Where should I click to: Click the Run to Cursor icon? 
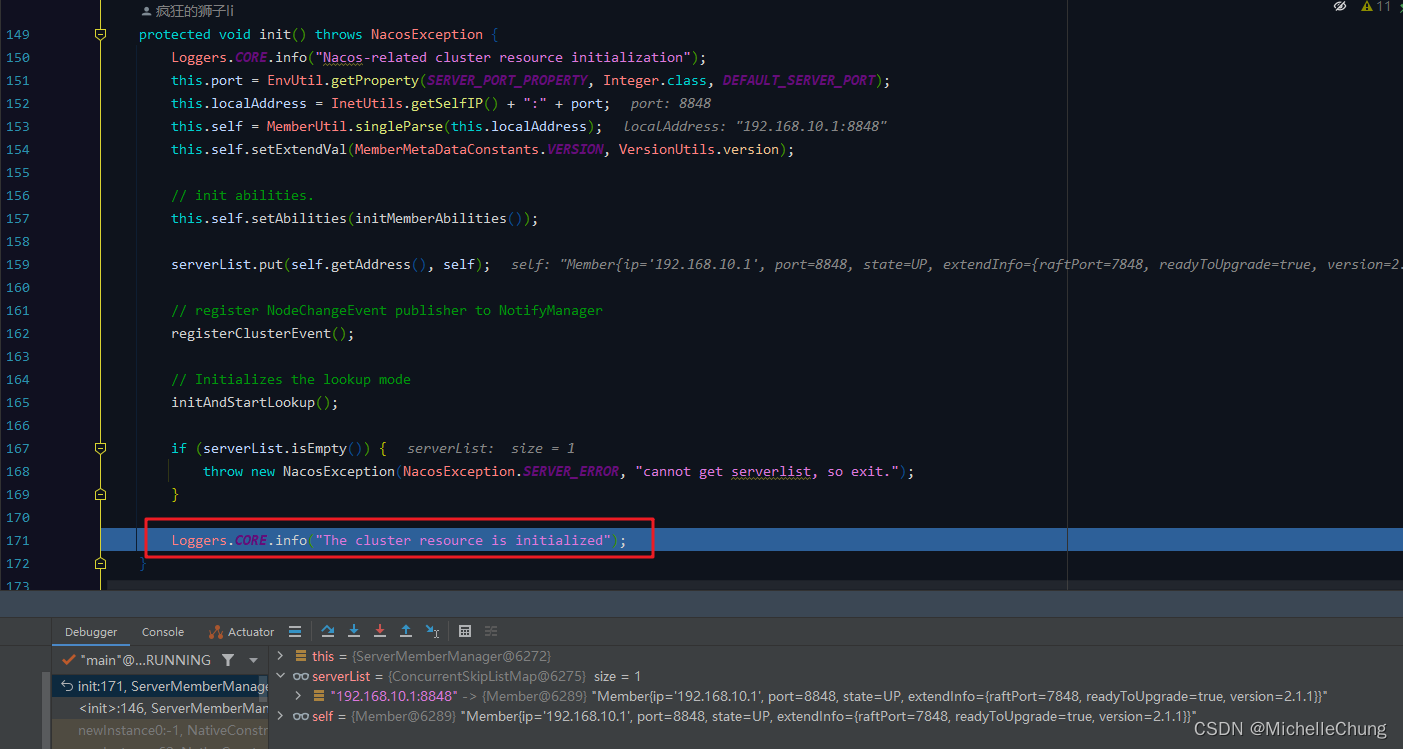coord(432,631)
